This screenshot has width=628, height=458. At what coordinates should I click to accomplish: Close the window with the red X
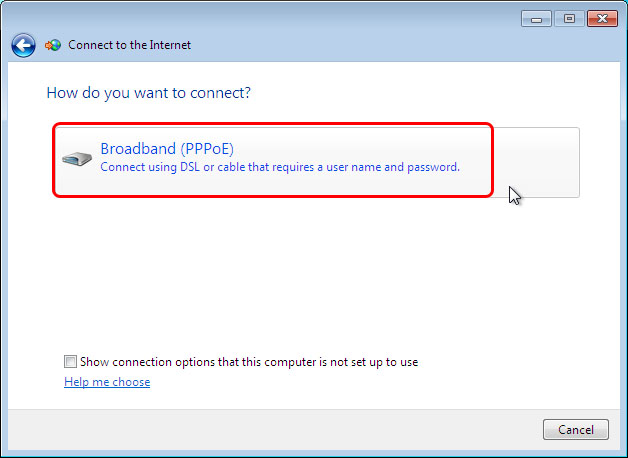coord(602,19)
